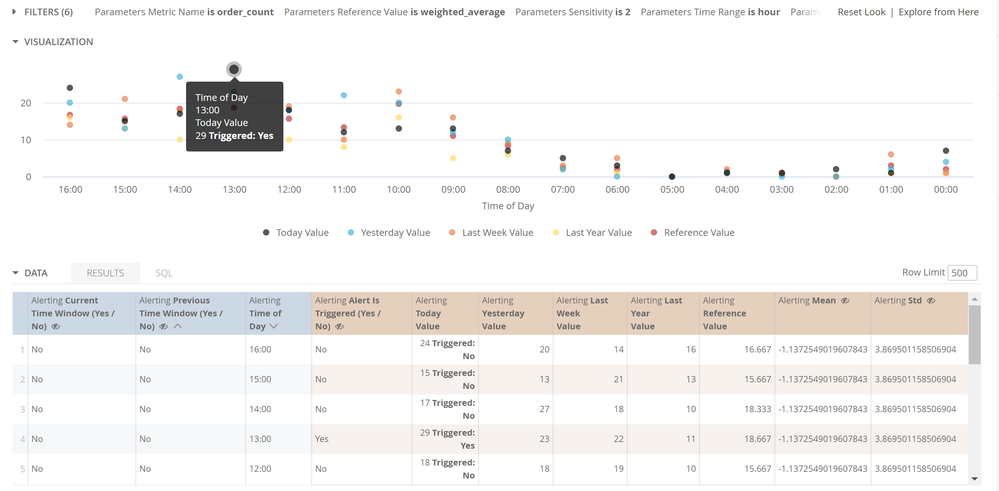Image resolution: width=999 pixels, height=491 pixels.
Task: Toggle Yesterday Value series in legend
Action: [x=389, y=232]
